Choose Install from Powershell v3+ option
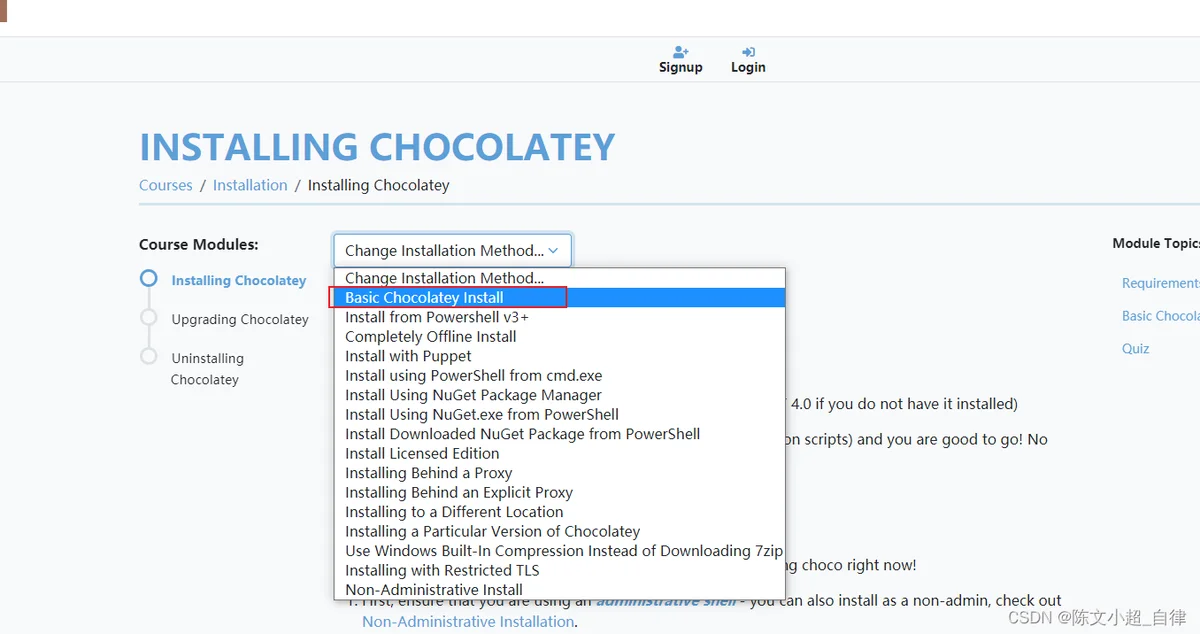Viewport: 1200px width, 634px height. pyautogui.click(x=560, y=317)
